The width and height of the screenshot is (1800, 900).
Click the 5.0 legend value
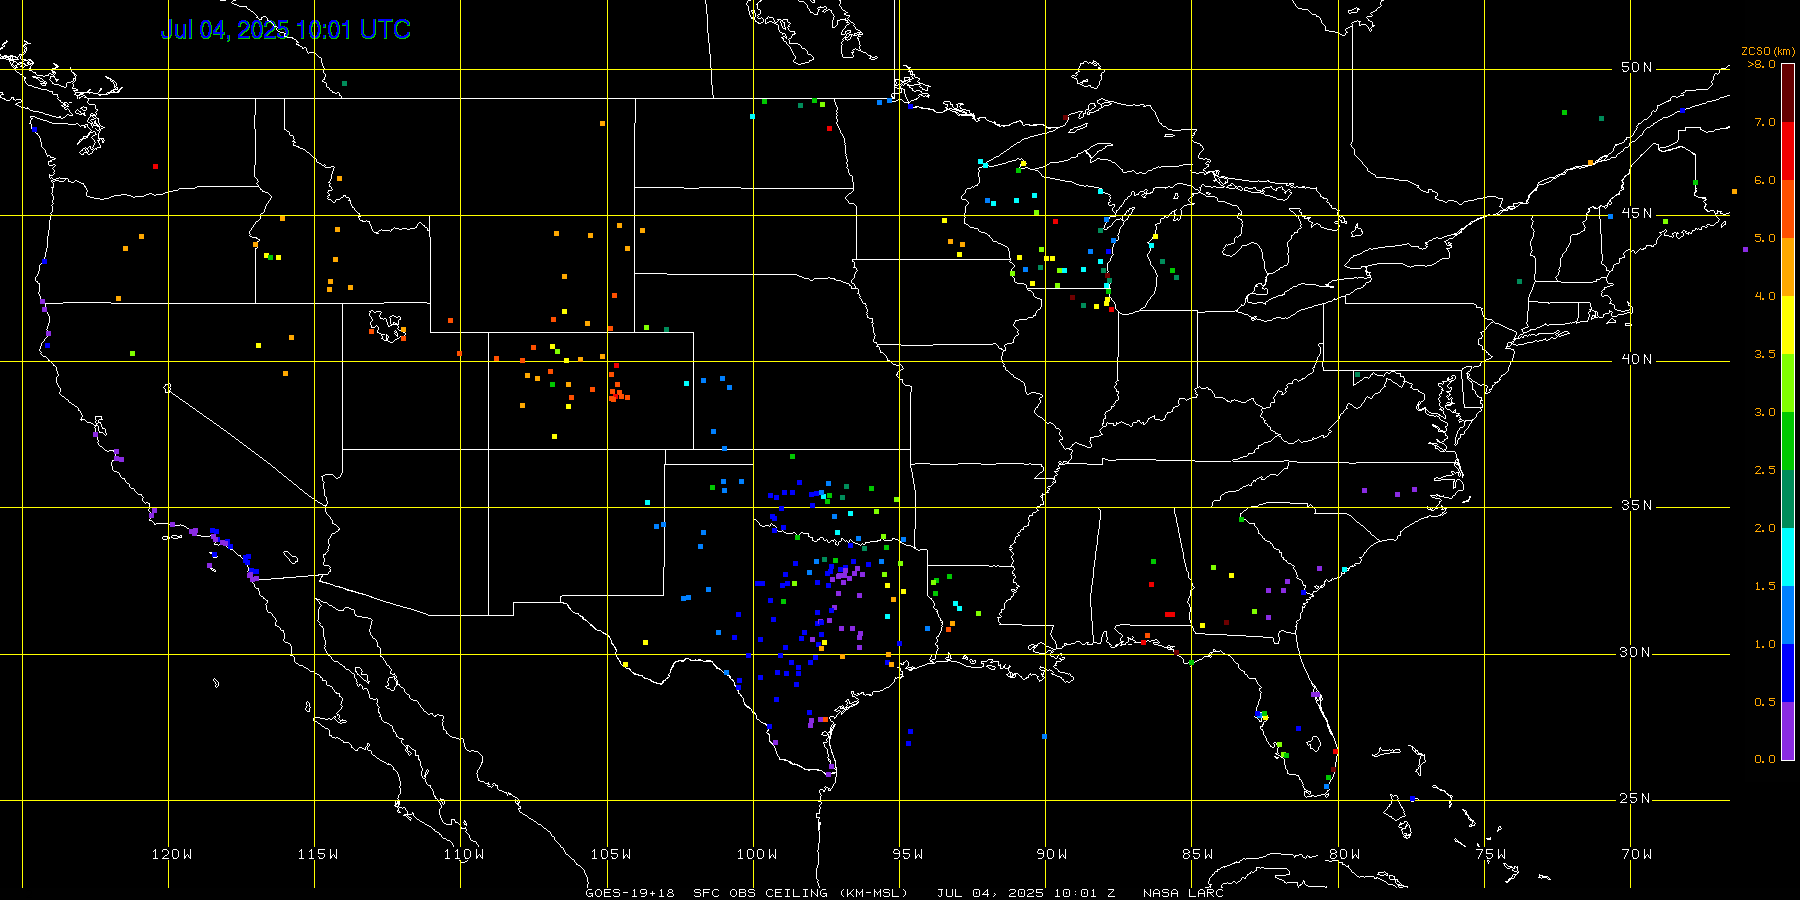coord(1765,238)
